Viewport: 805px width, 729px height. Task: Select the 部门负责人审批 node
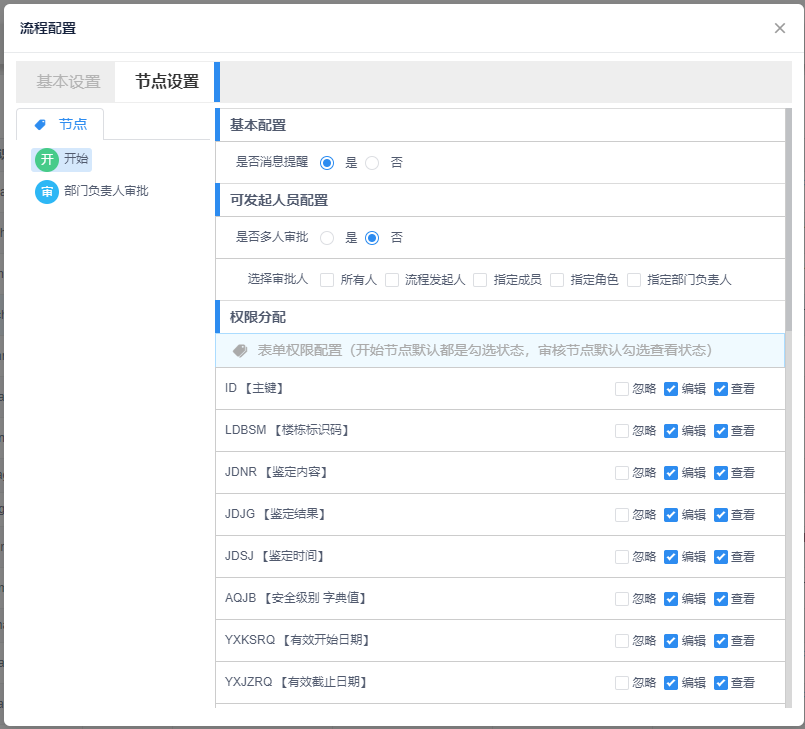pos(106,191)
